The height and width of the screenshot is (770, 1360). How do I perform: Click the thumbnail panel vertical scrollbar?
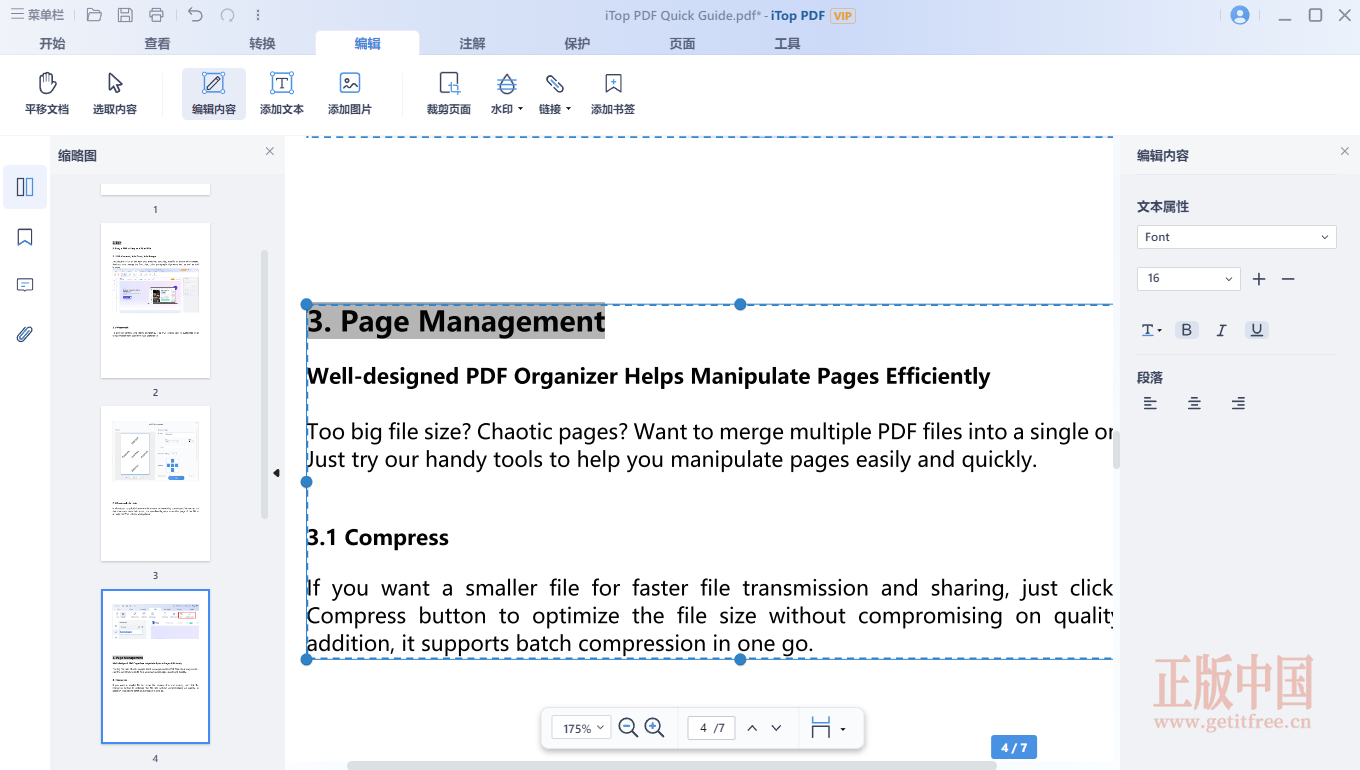(x=265, y=384)
